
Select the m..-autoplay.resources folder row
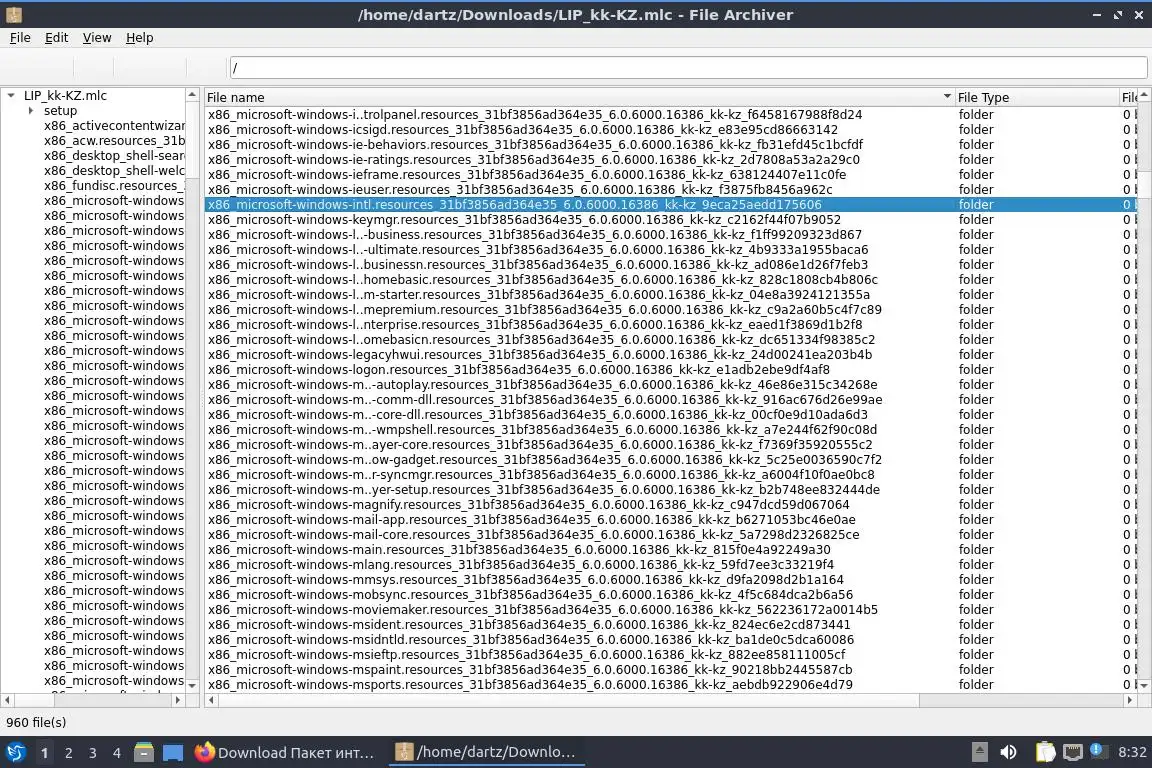pyautogui.click(x=671, y=384)
